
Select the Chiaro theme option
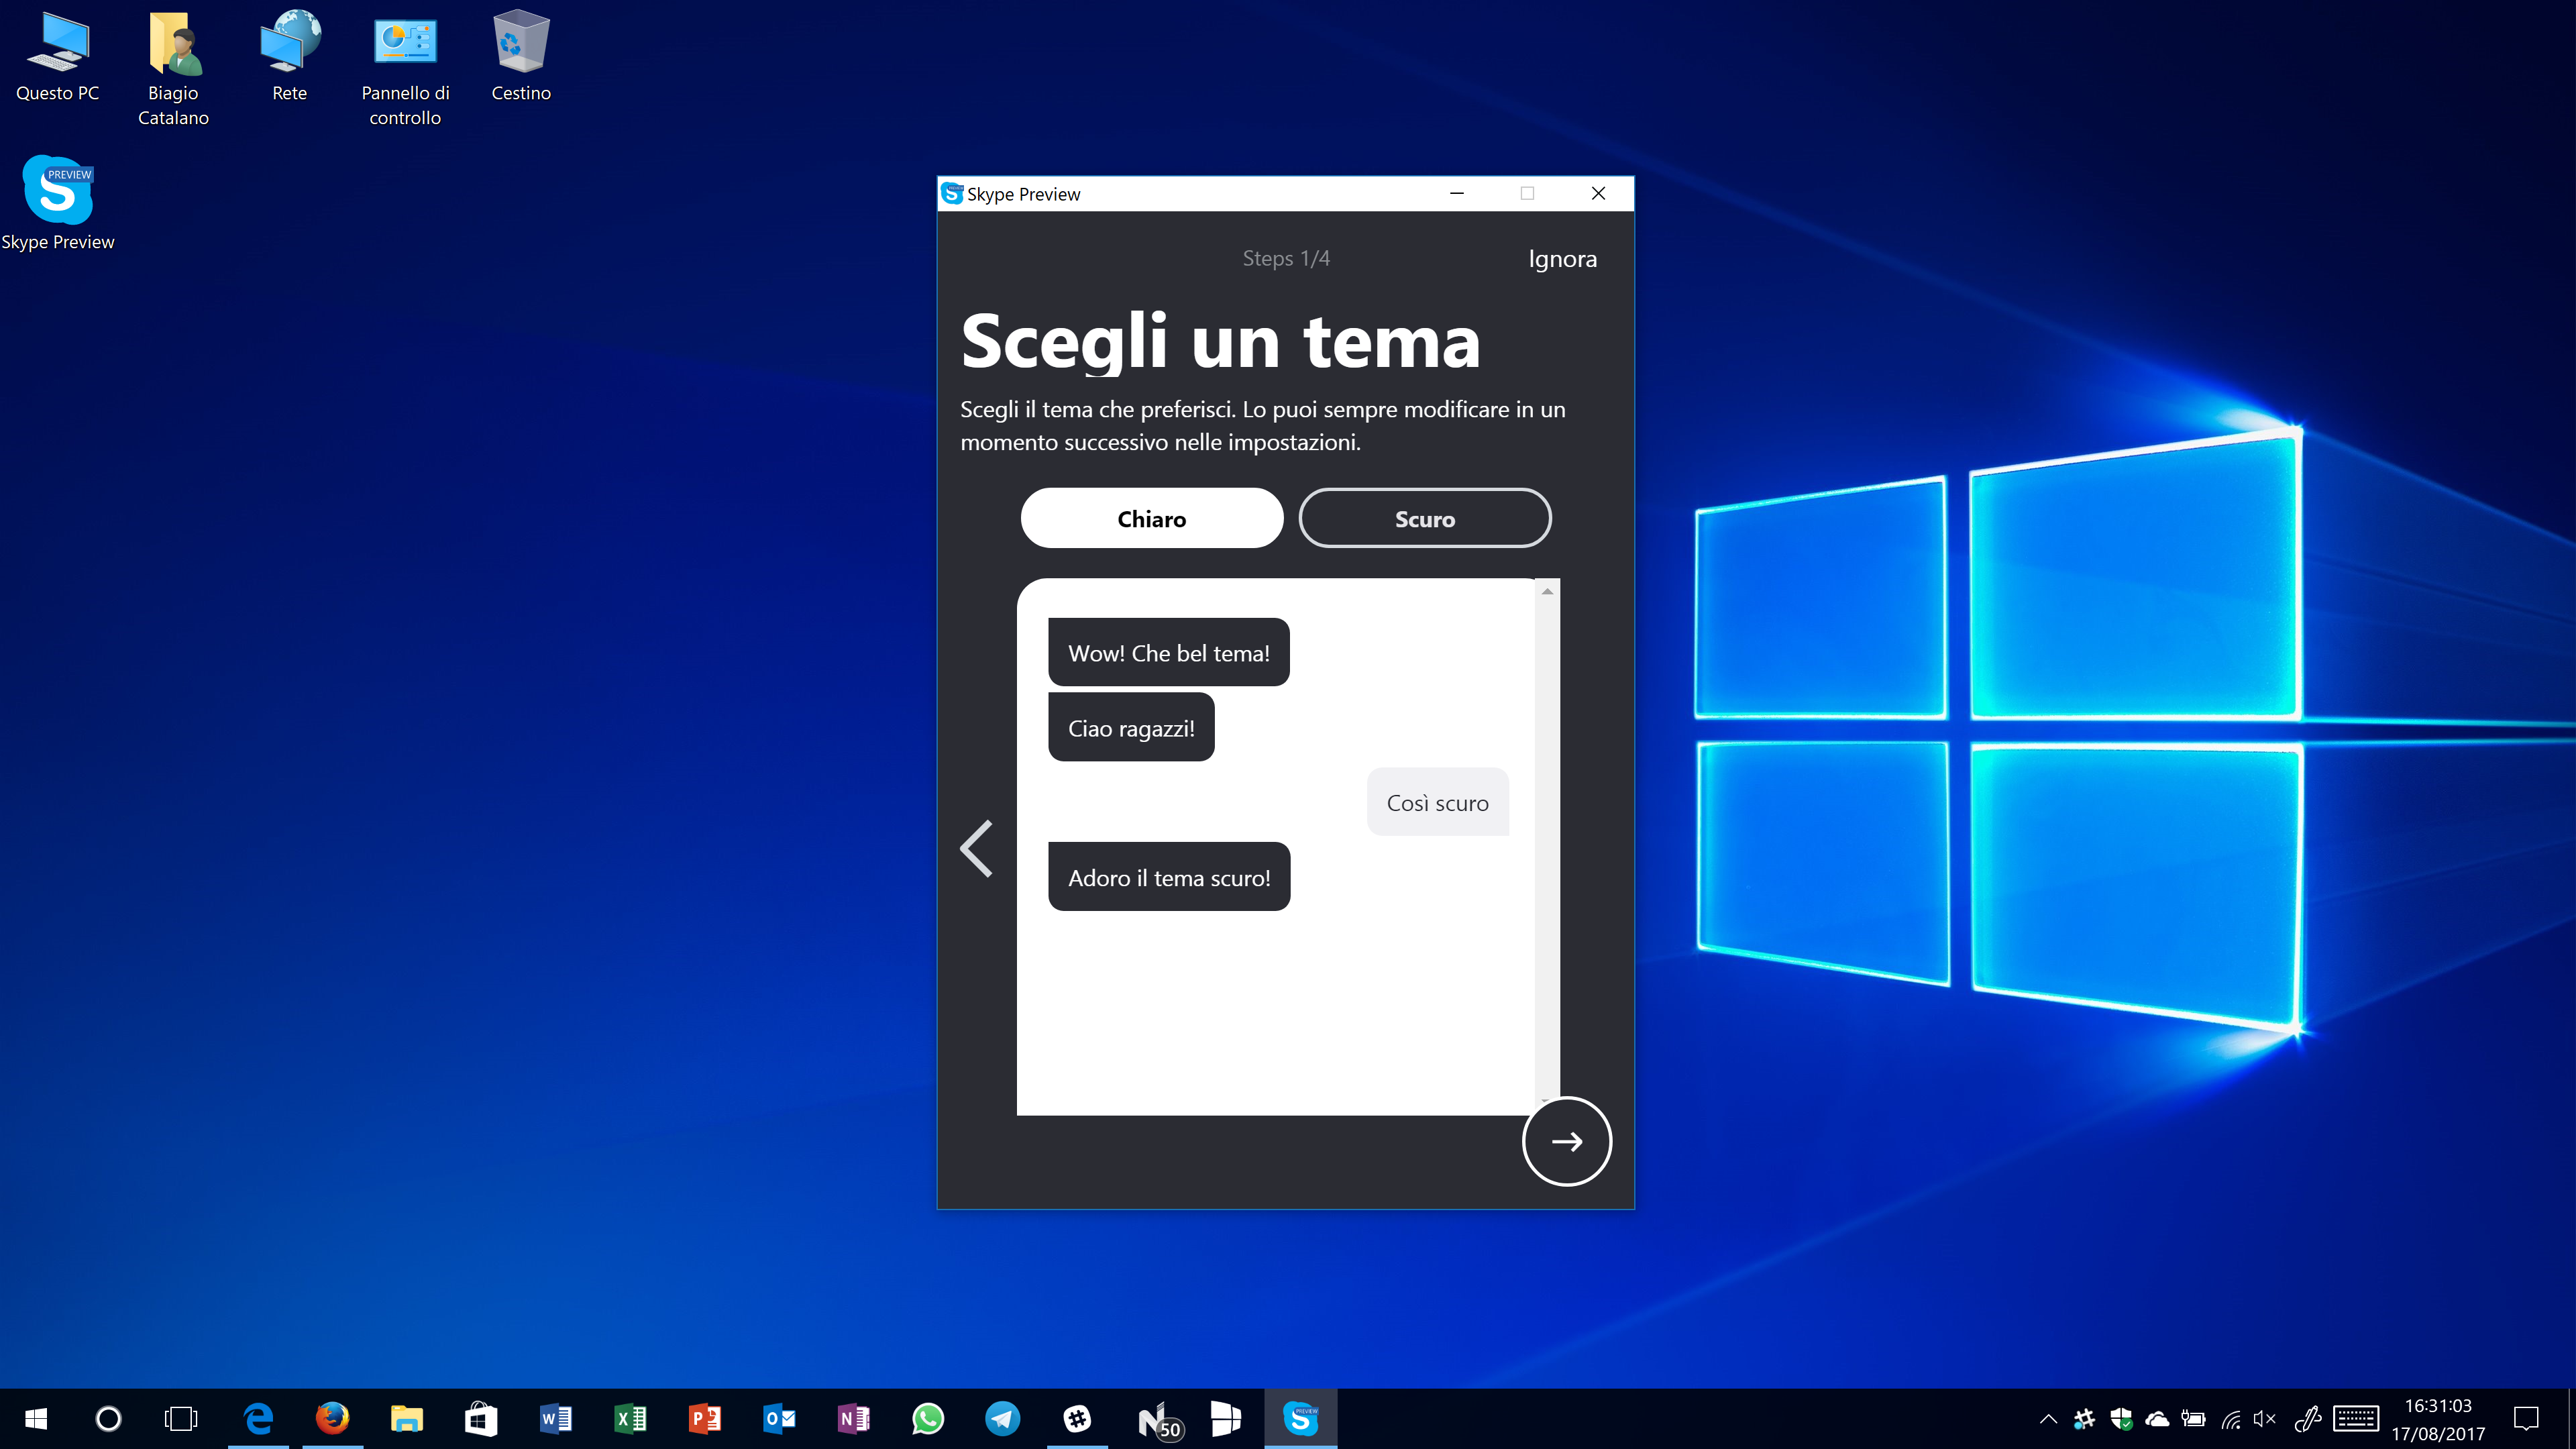(1151, 518)
